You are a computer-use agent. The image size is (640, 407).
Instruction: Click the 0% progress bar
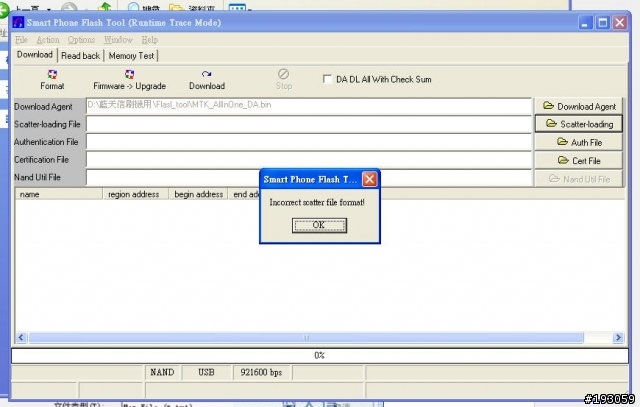pos(320,355)
